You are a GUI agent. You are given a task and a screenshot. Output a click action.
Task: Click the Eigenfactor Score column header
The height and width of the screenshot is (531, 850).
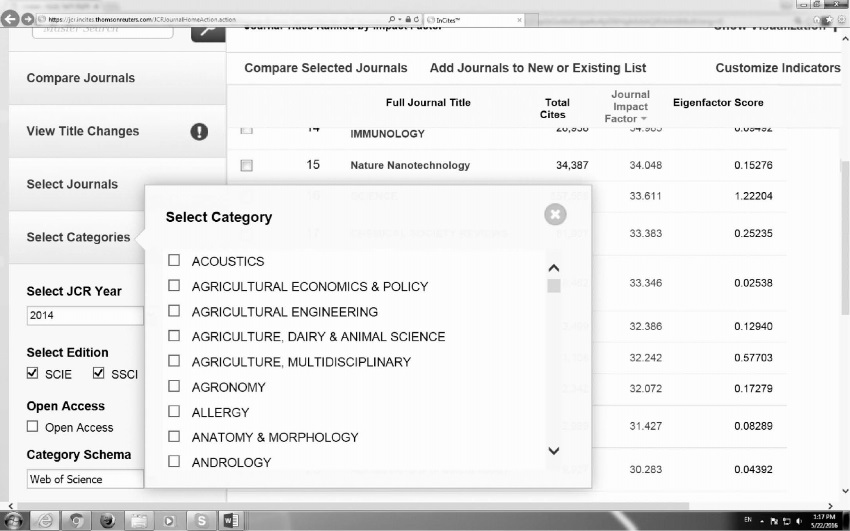[718, 102]
